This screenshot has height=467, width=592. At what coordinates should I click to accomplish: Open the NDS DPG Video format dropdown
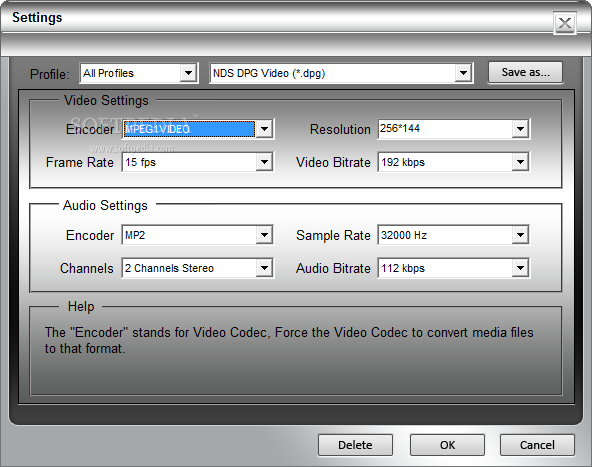[x=463, y=73]
